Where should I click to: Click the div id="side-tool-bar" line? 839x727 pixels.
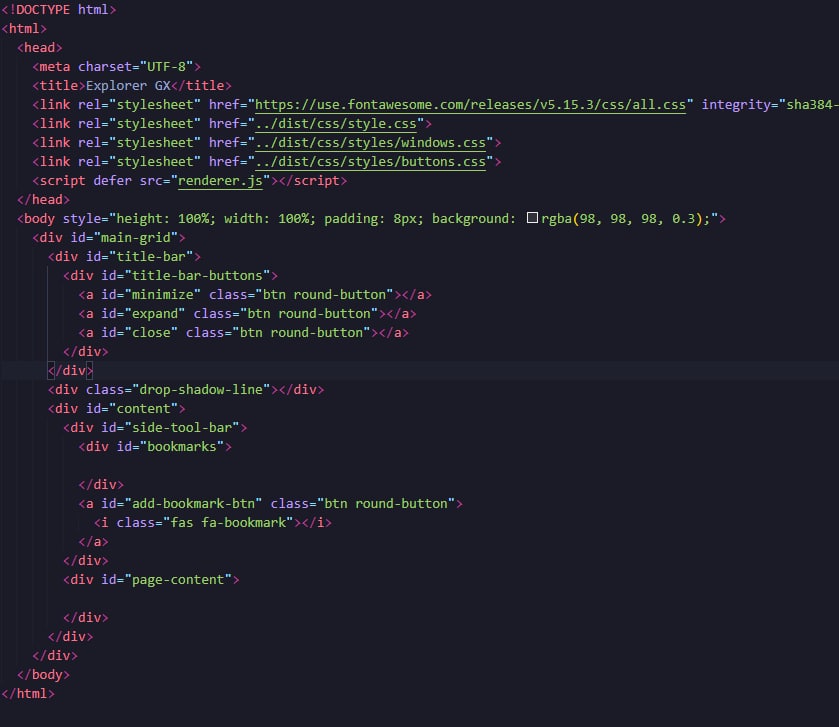point(155,427)
